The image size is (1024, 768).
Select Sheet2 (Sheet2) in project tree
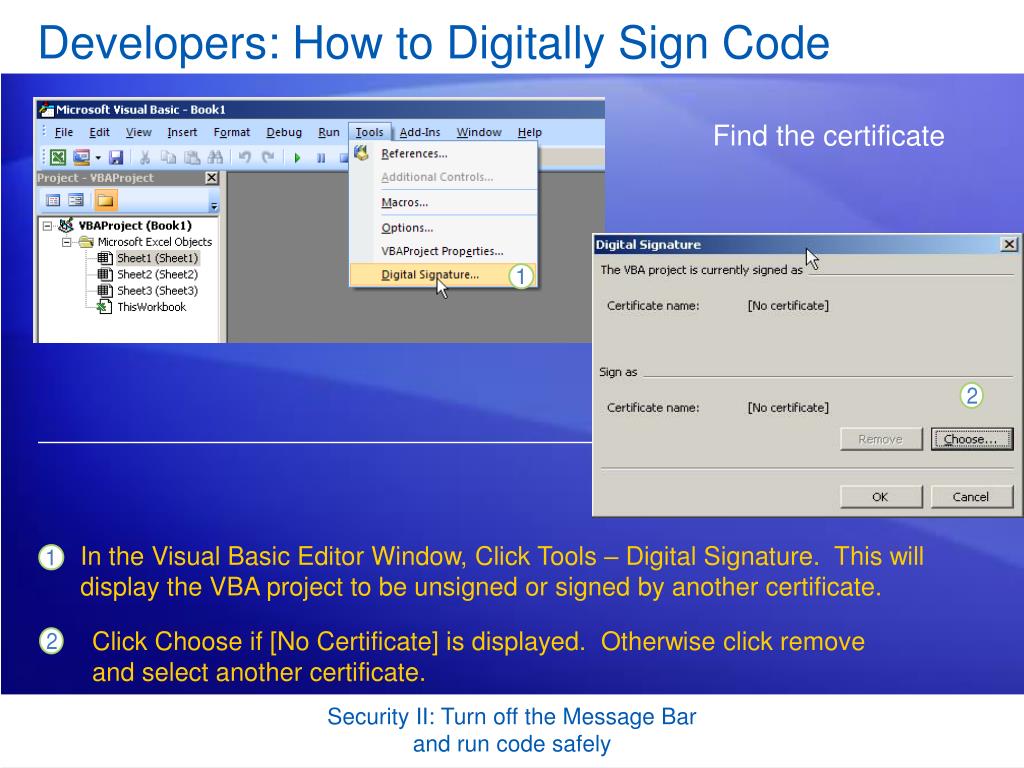click(x=157, y=274)
